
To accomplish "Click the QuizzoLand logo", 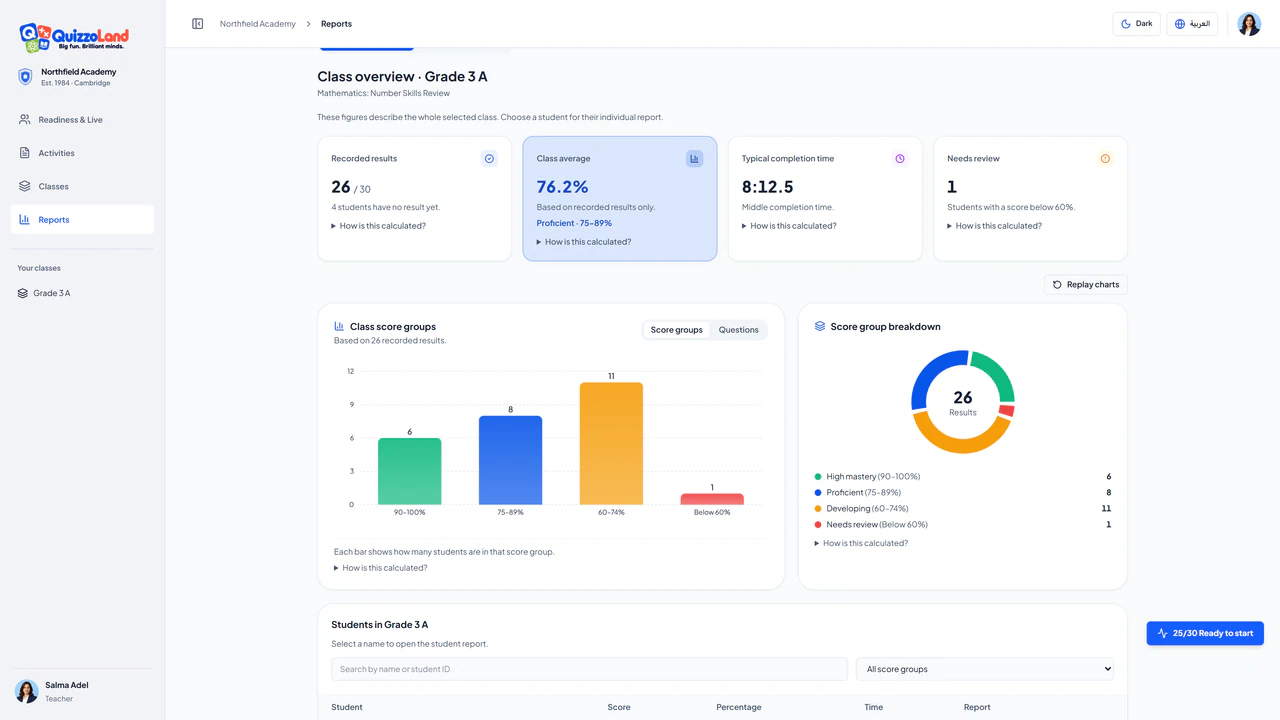I will [74, 38].
